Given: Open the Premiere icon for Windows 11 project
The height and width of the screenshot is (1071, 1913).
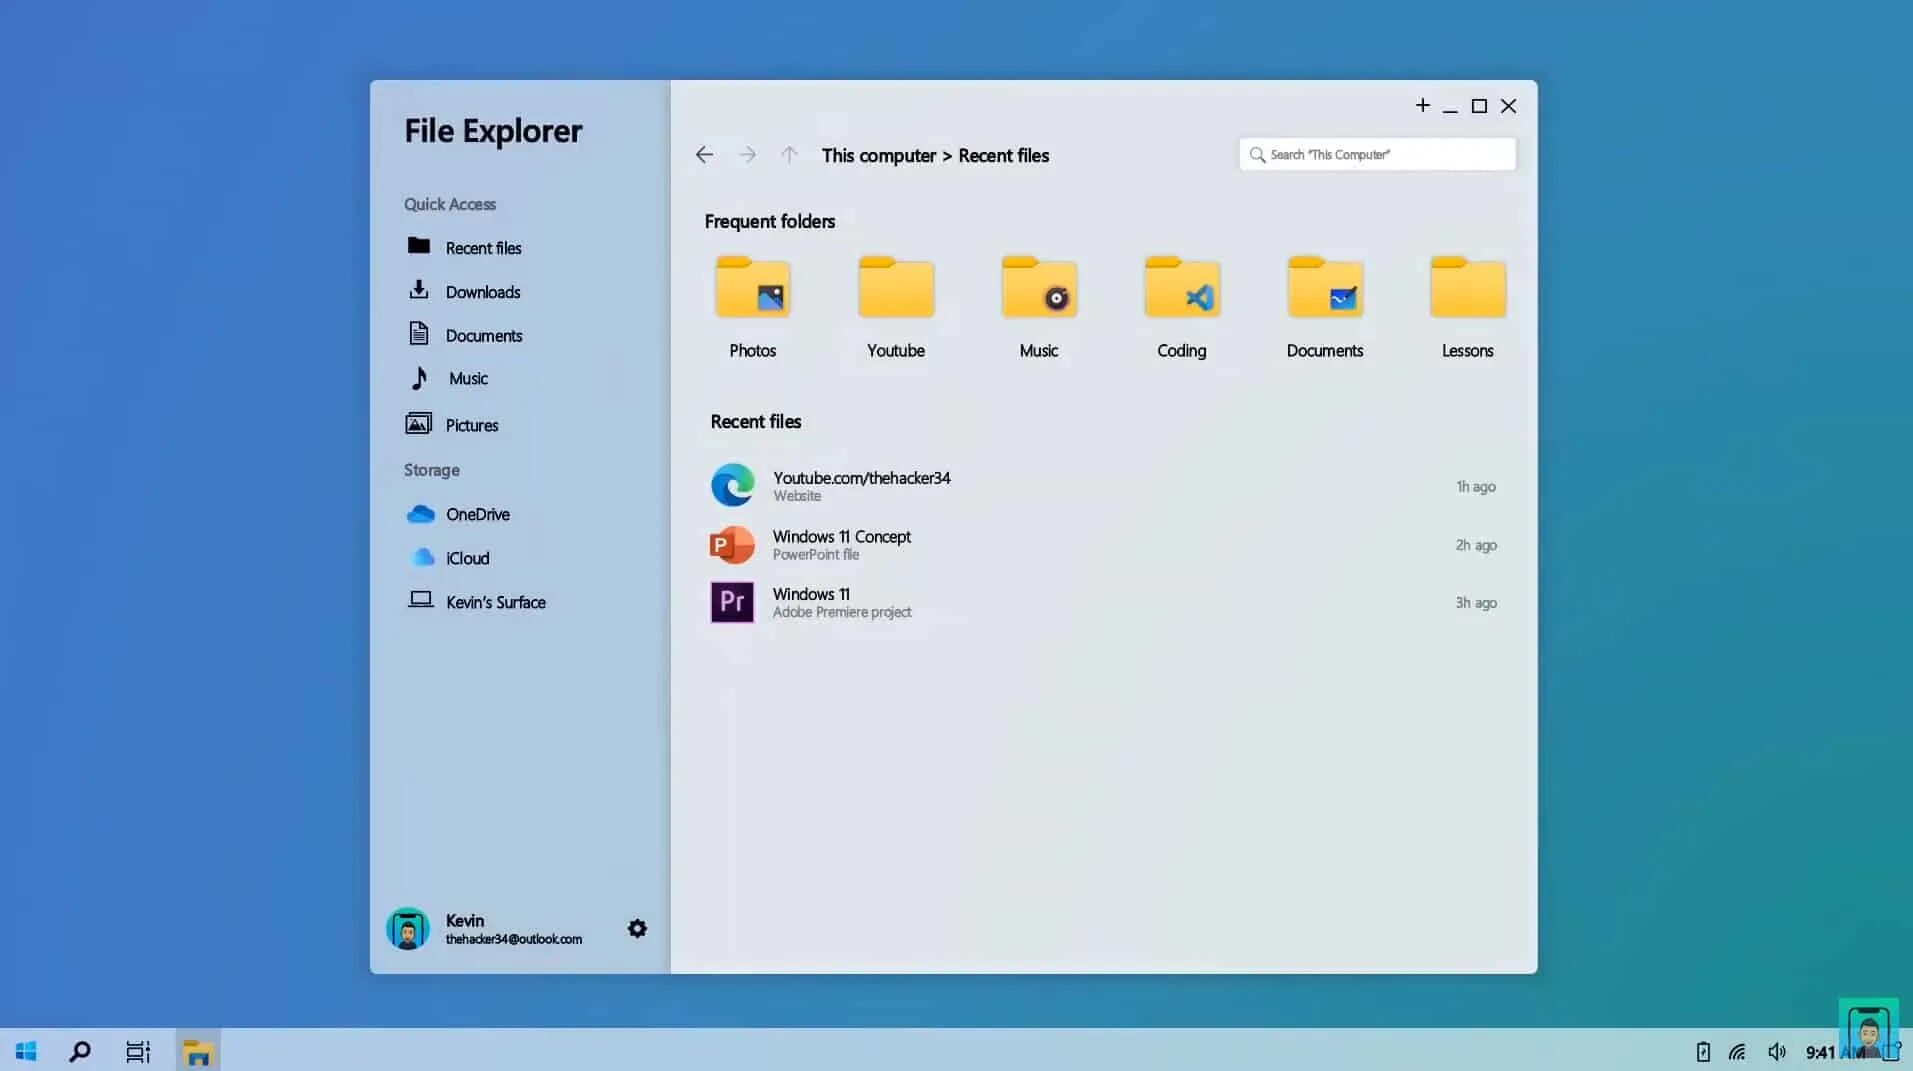Looking at the screenshot, I should (732, 602).
